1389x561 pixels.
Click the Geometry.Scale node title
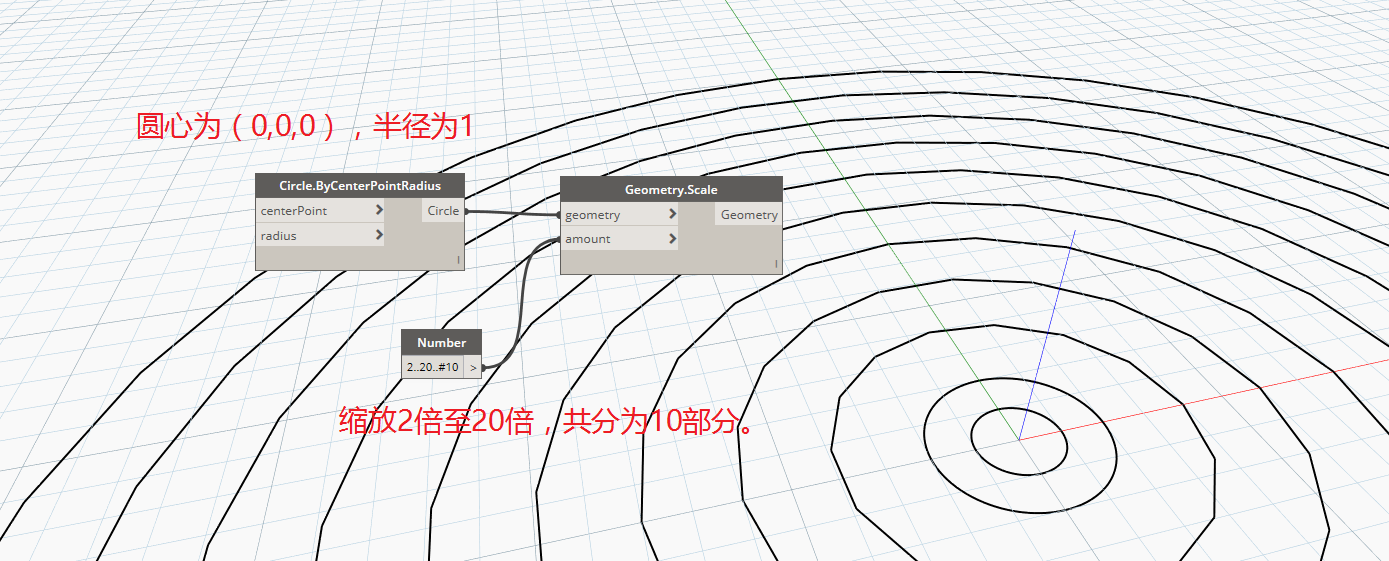click(x=671, y=189)
